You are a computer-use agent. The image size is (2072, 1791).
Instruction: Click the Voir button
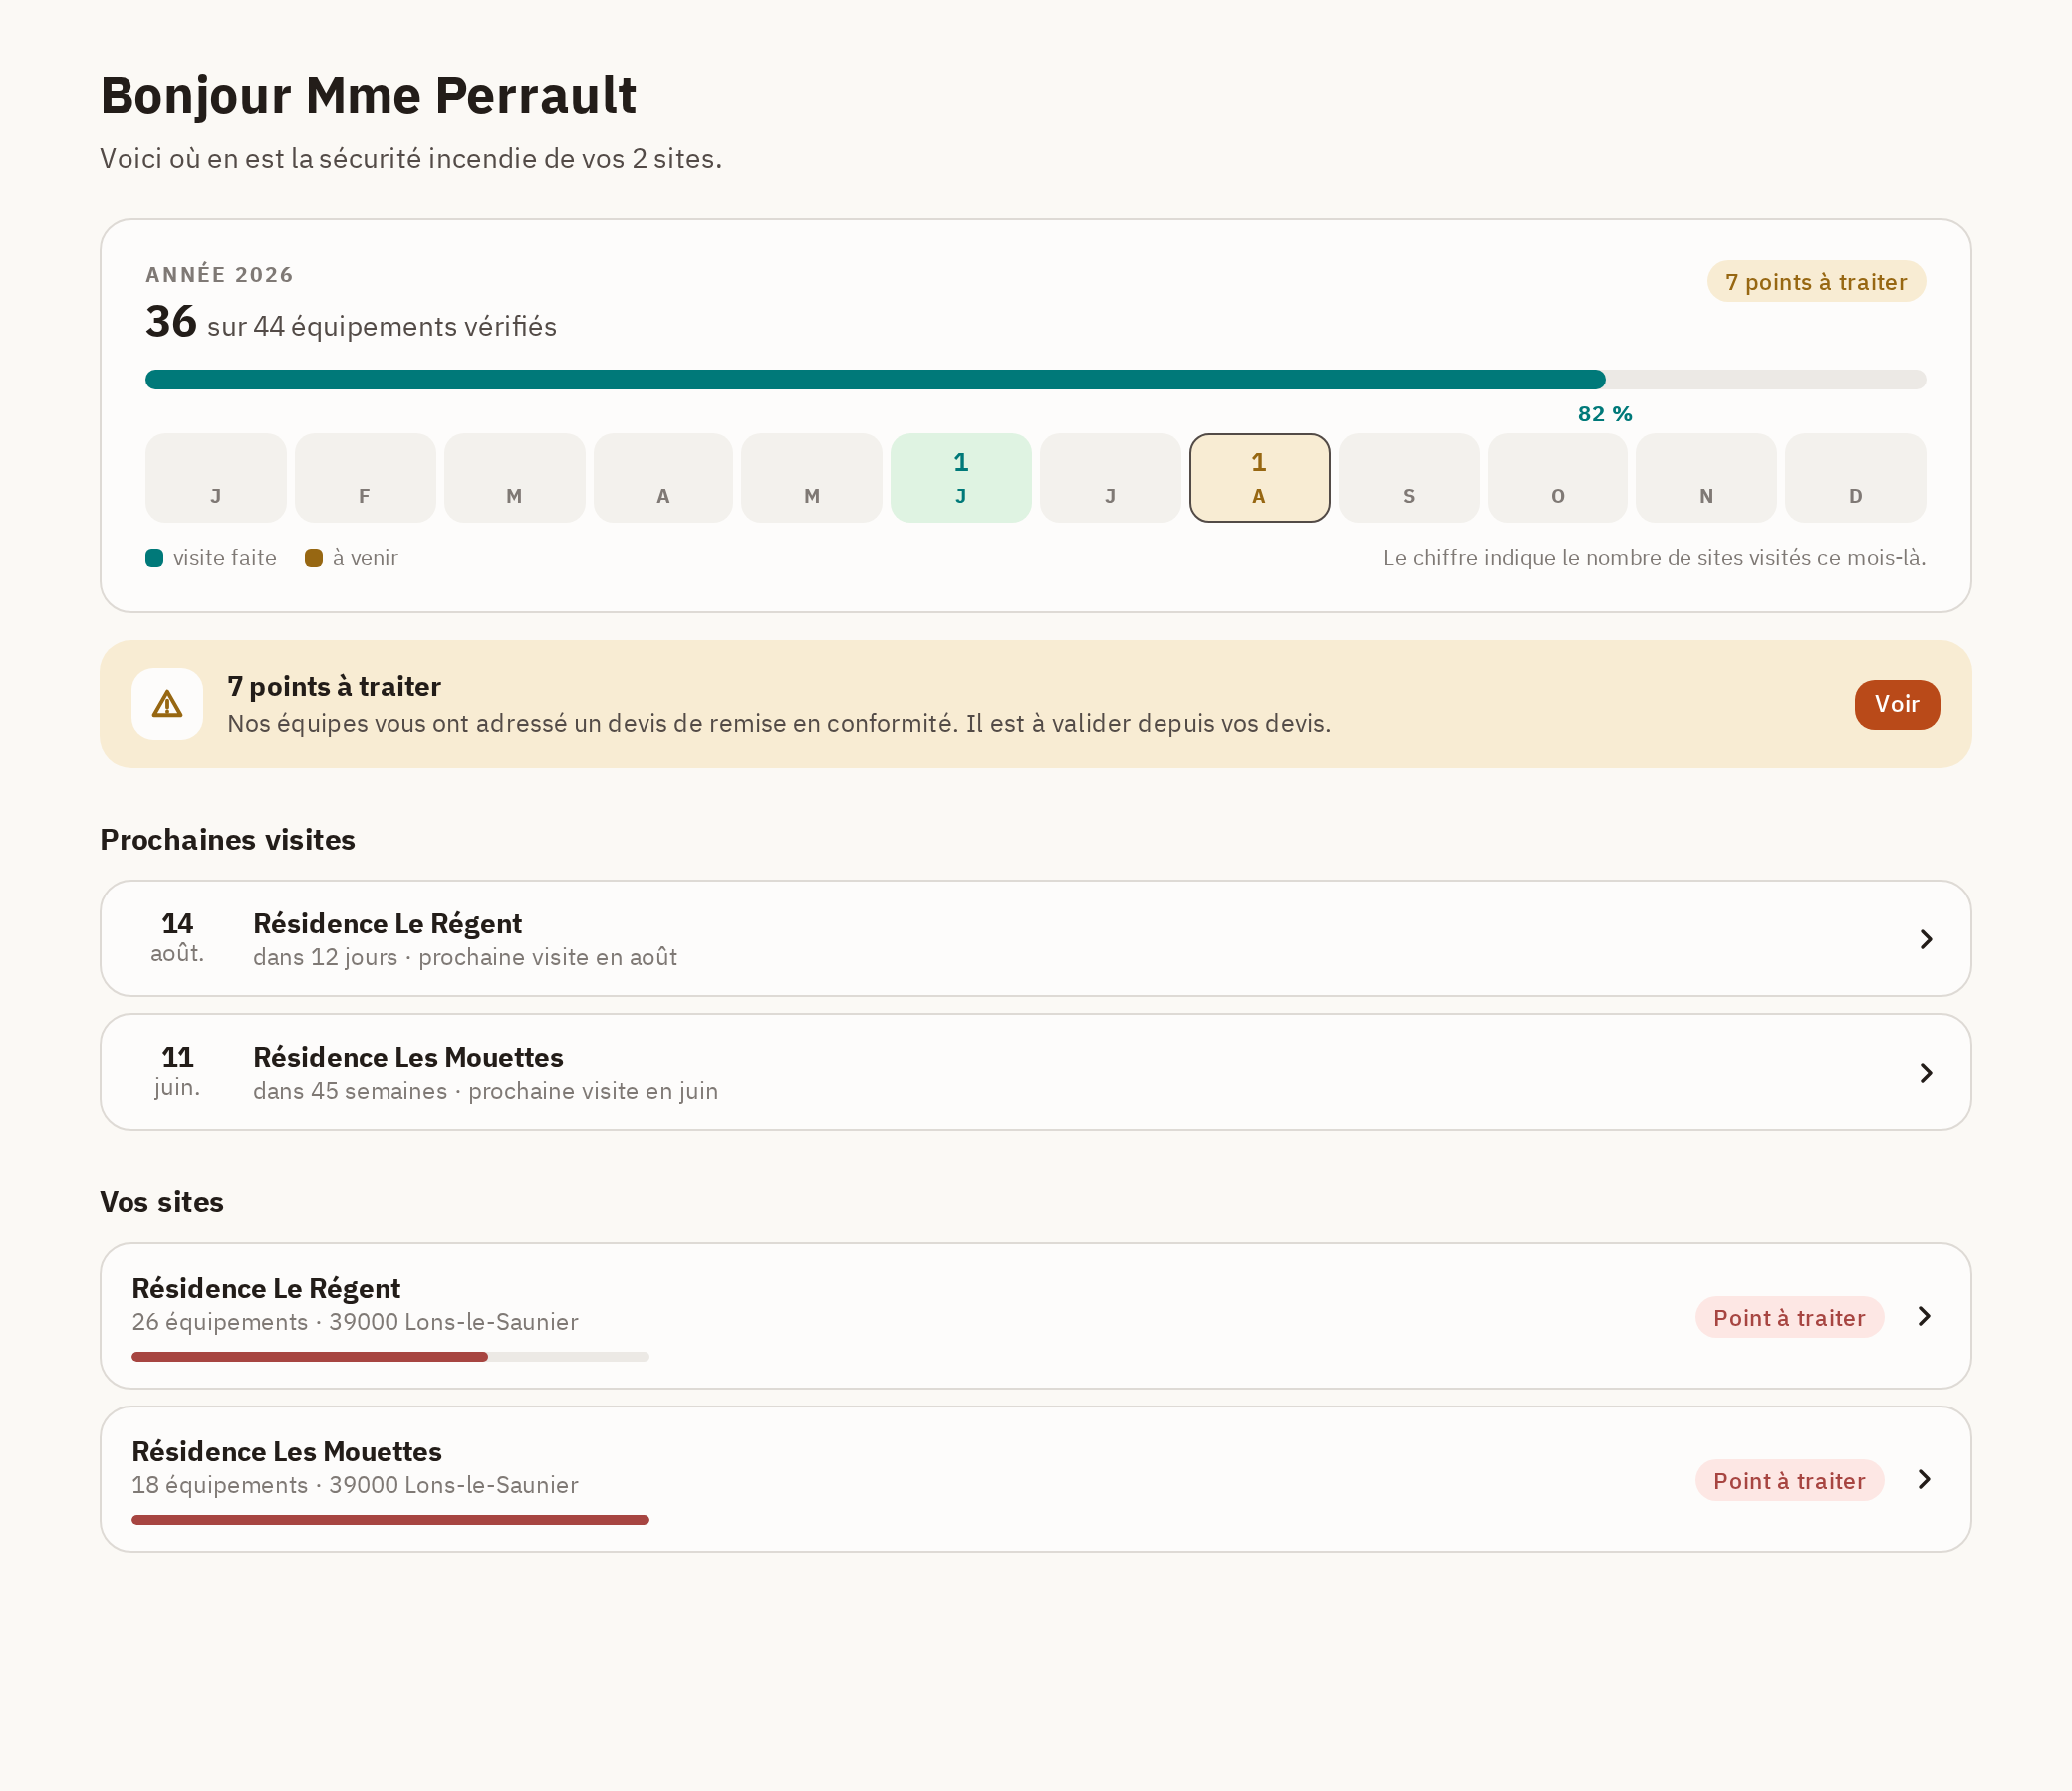pos(1896,704)
